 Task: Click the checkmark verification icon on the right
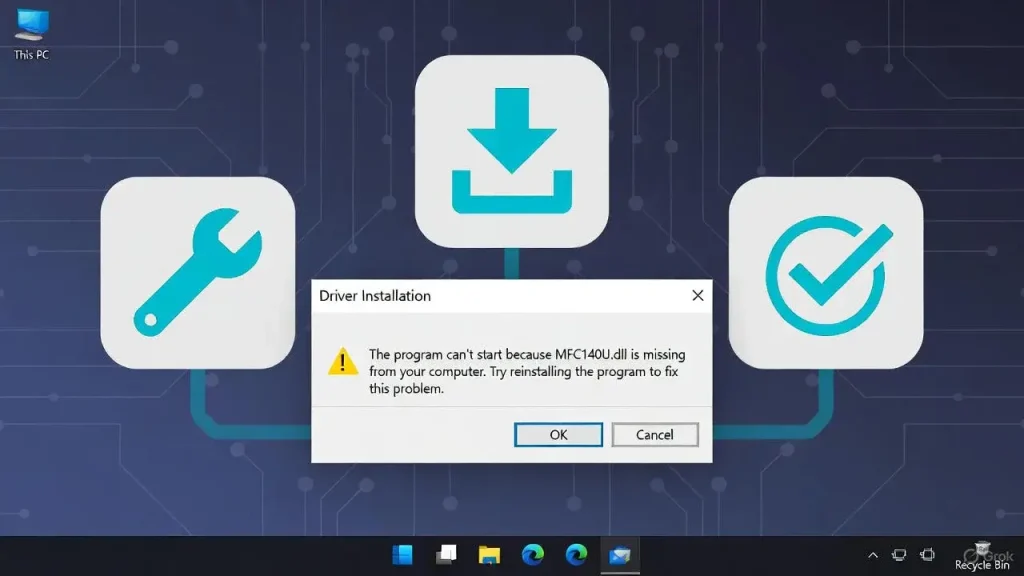(x=826, y=270)
